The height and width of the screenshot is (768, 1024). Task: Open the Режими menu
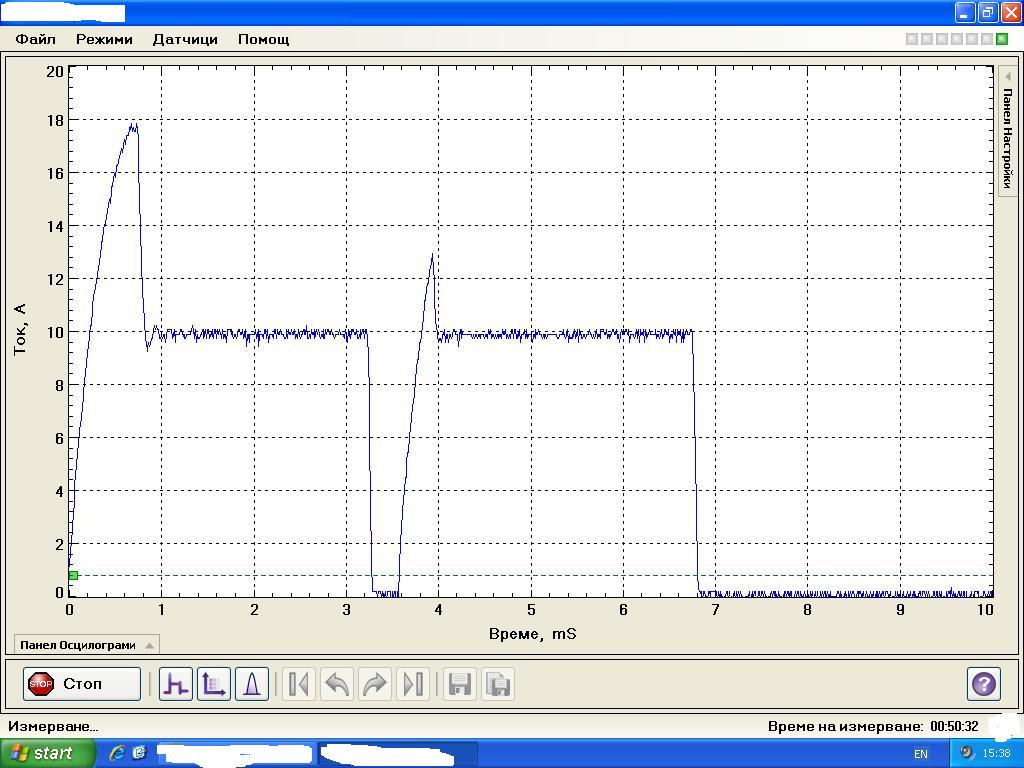(x=104, y=39)
